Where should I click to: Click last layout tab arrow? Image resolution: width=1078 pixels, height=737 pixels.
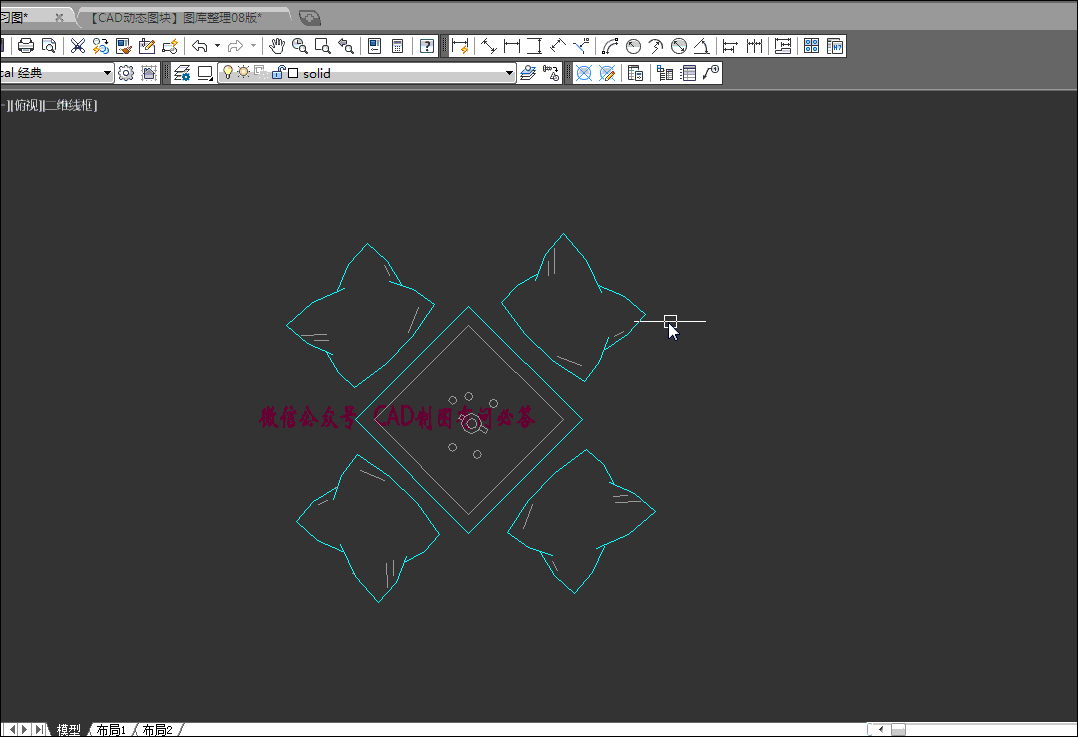tap(38, 729)
